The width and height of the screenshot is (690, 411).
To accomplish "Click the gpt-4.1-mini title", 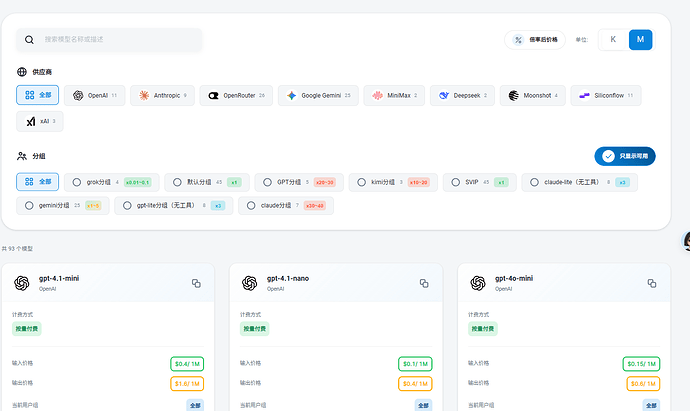I will point(59,279).
